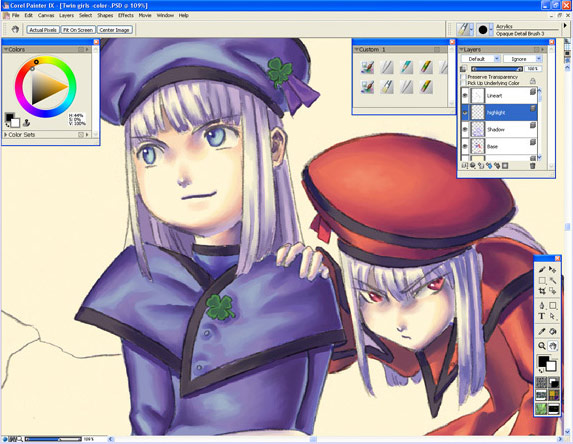Click the layer opacity percentage field
This screenshot has height=444, width=573.
pyautogui.click(x=533, y=69)
